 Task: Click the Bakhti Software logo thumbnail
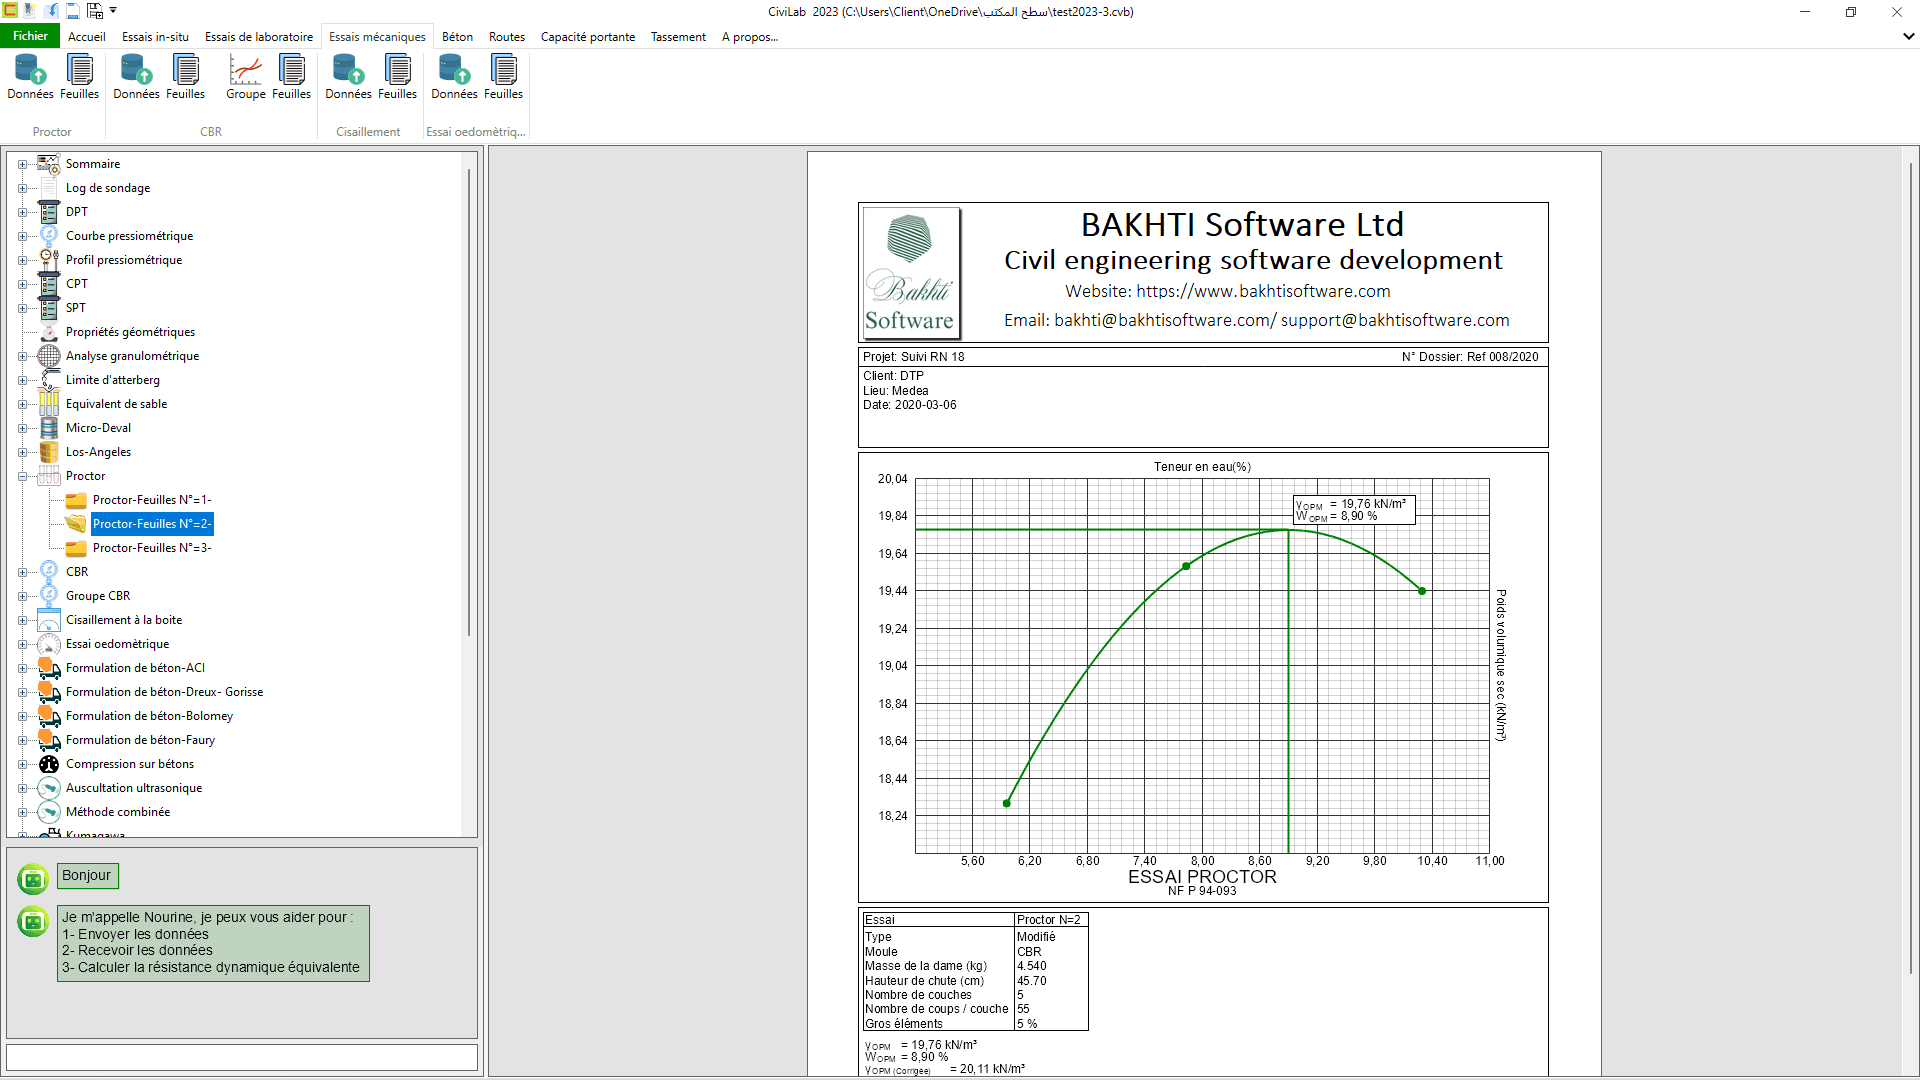pyautogui.click(x=910, y=272)
